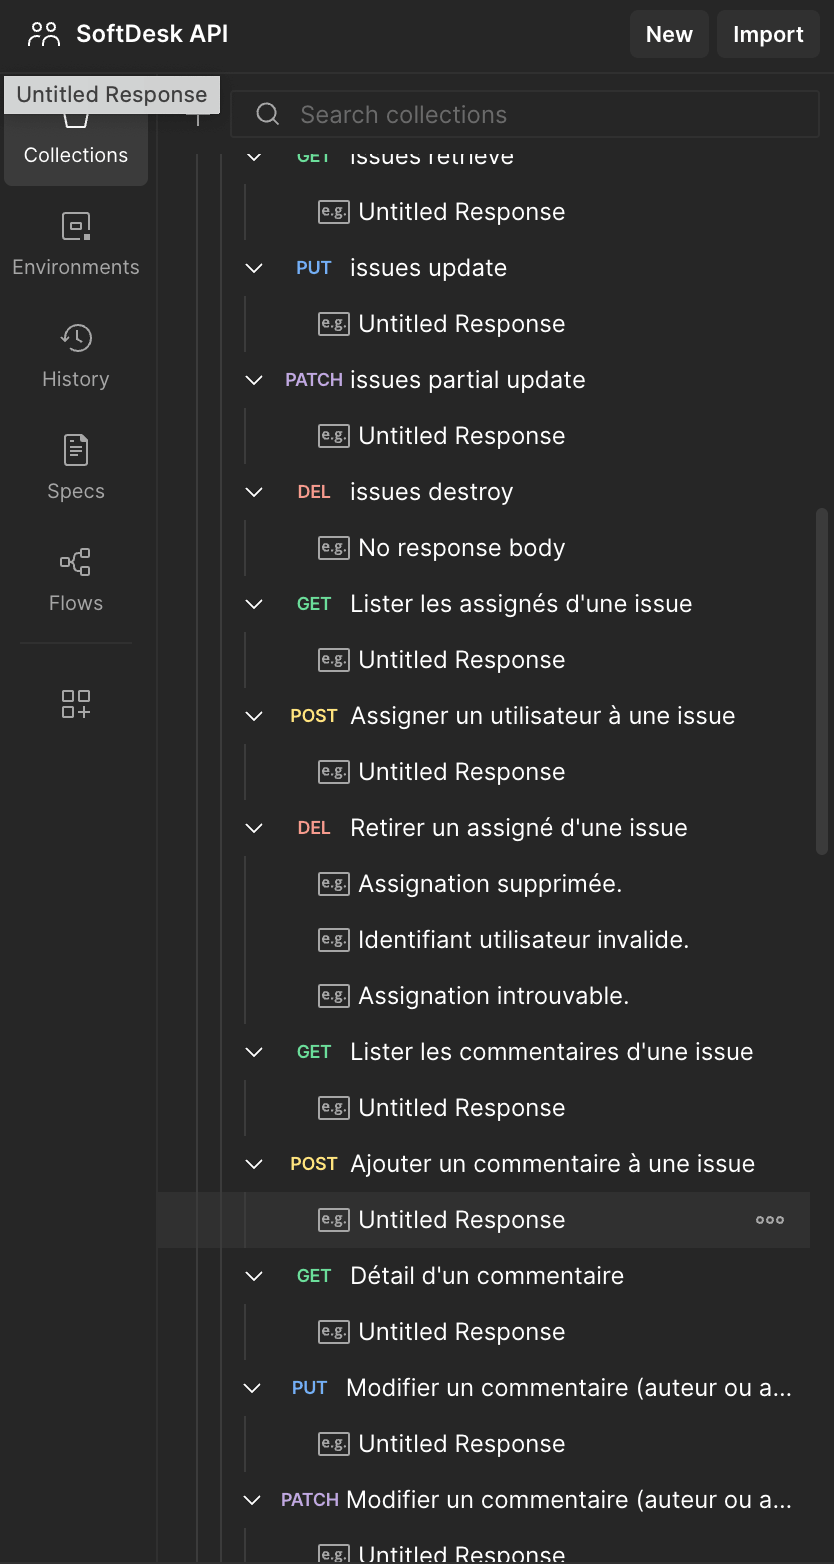This screenshot has width=834, height=1564.
Task: Open the Flows panel icon
Action: pyautogui.click(x=75, y=561)
